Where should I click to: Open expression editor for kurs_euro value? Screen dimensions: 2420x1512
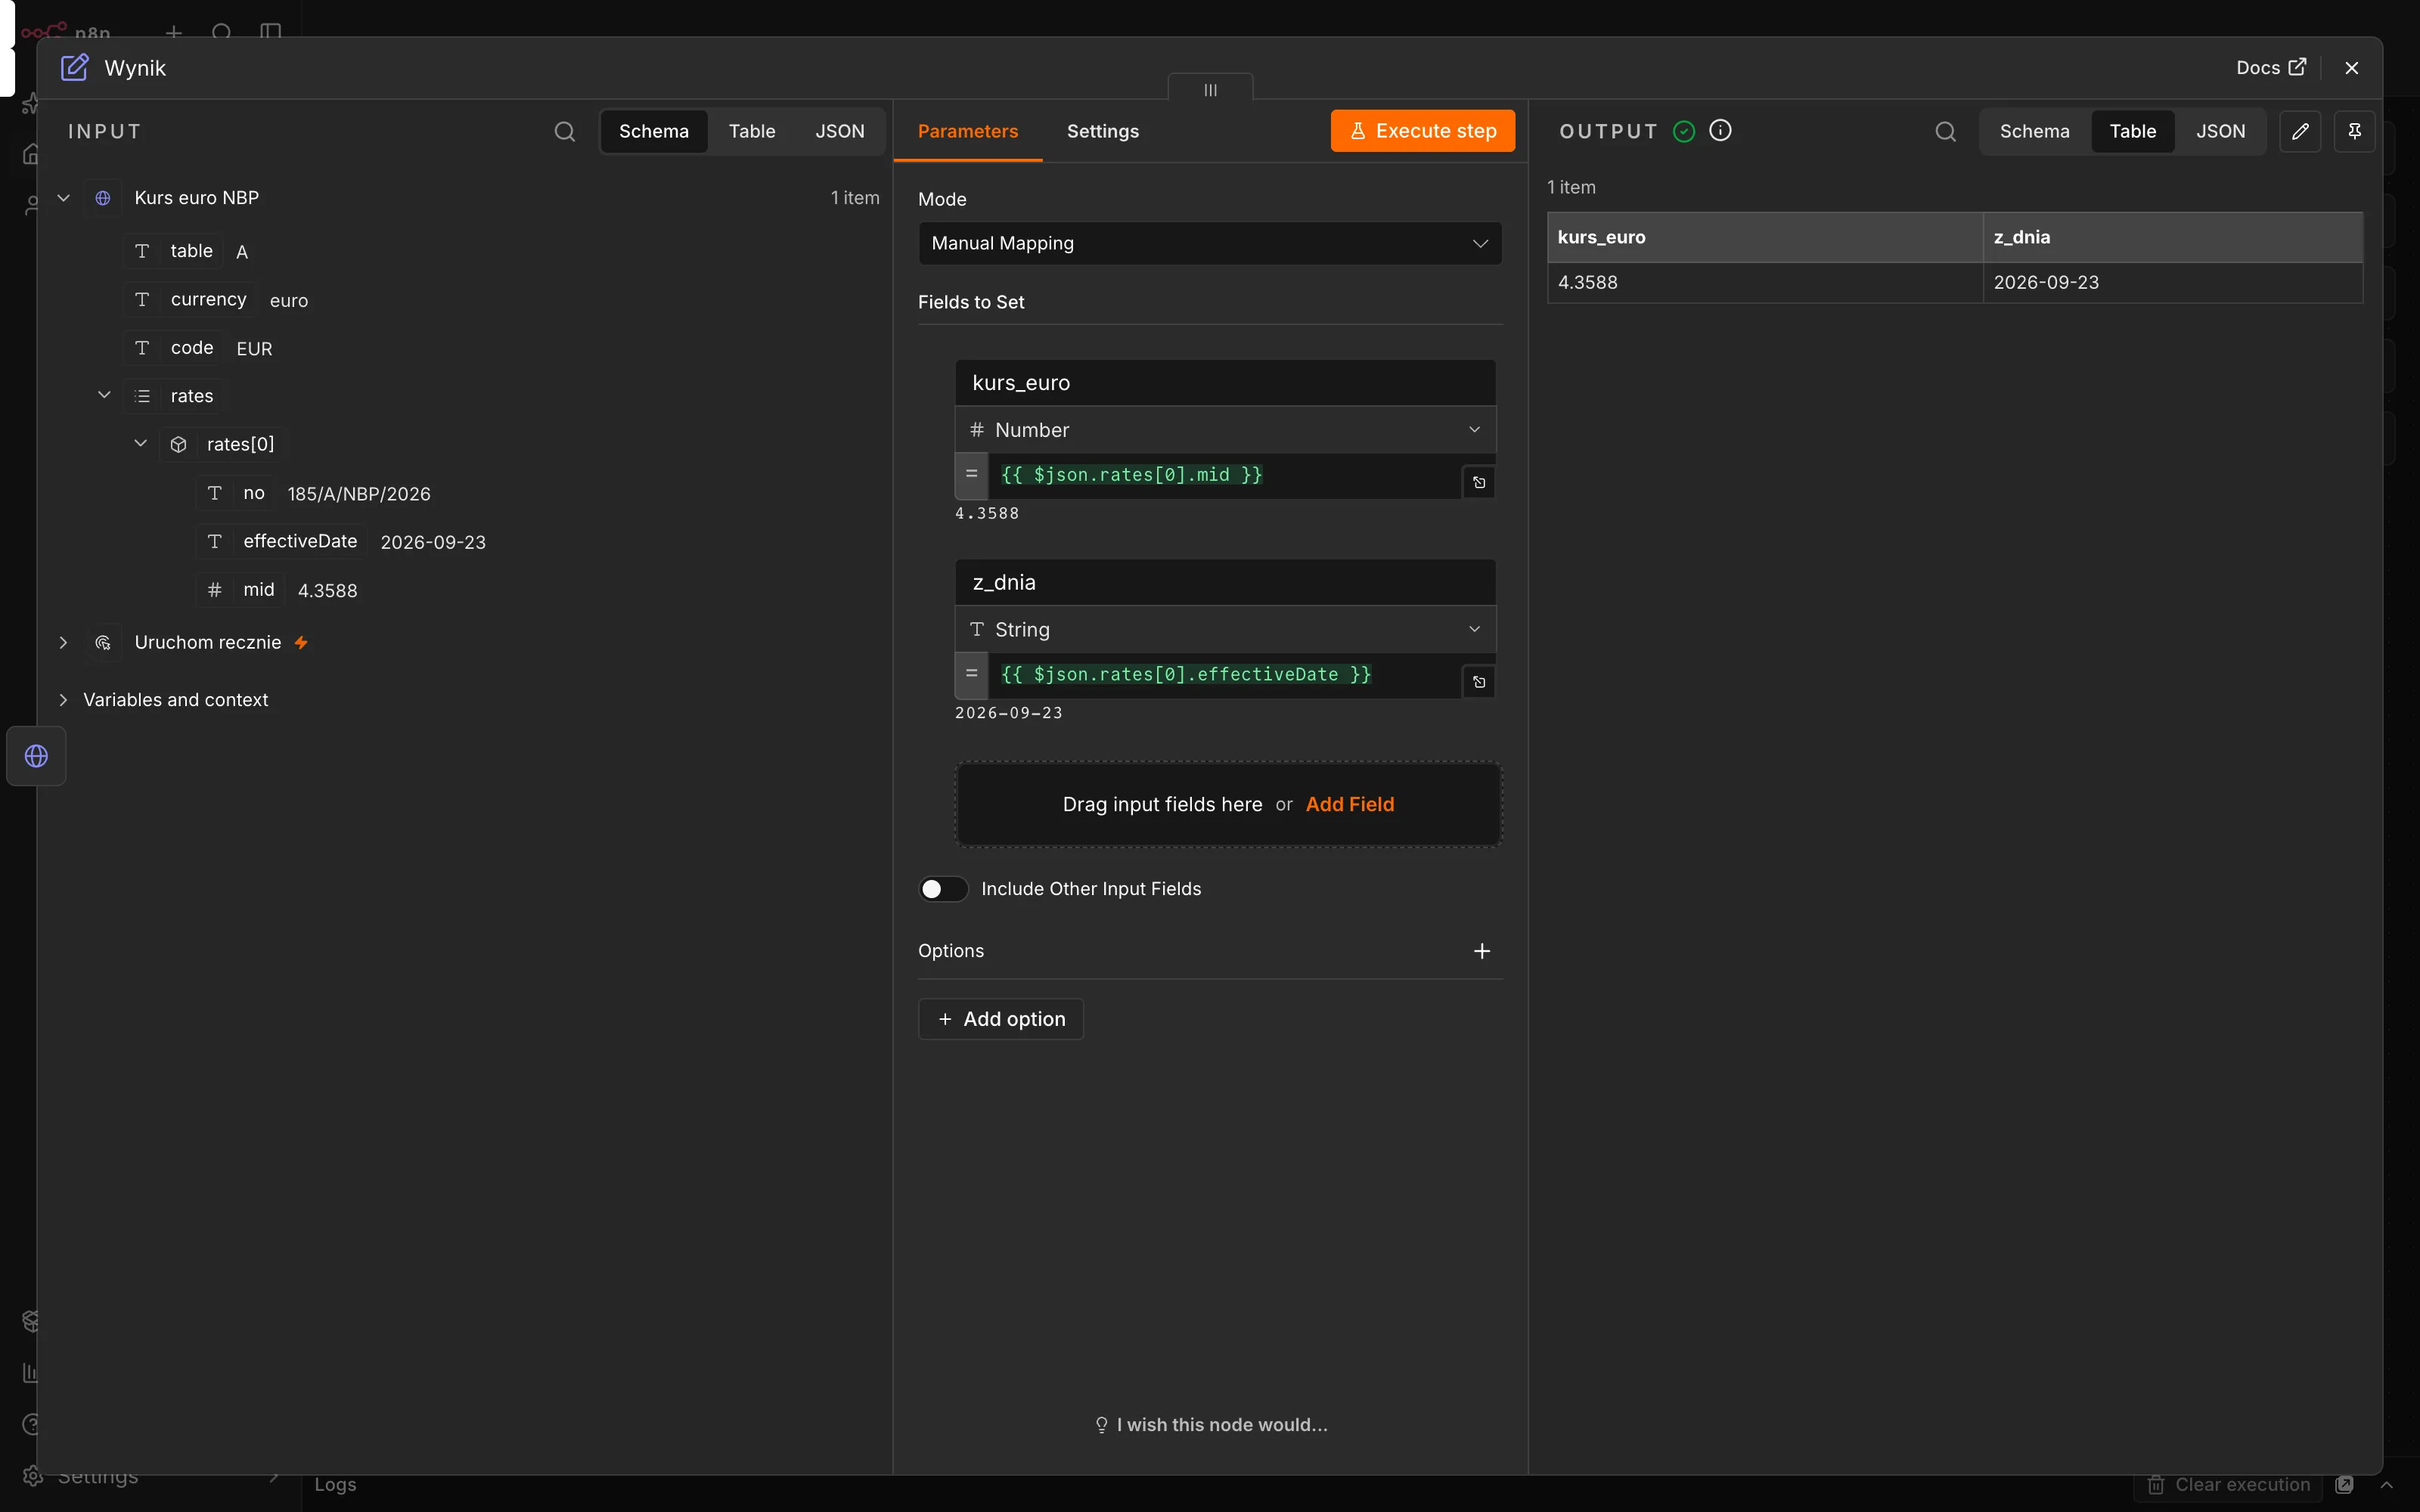pyautogui.click(x=1479, y=483)
